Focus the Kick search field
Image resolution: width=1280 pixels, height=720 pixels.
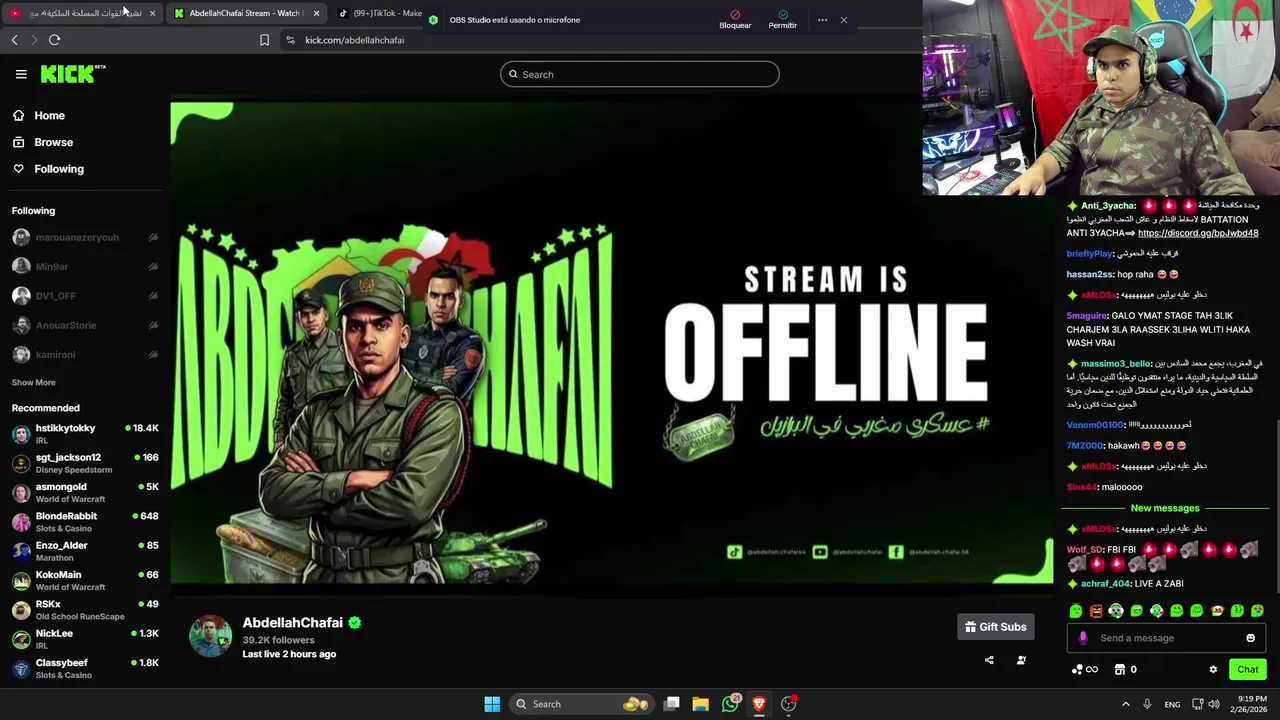click(x=639, y=74)
